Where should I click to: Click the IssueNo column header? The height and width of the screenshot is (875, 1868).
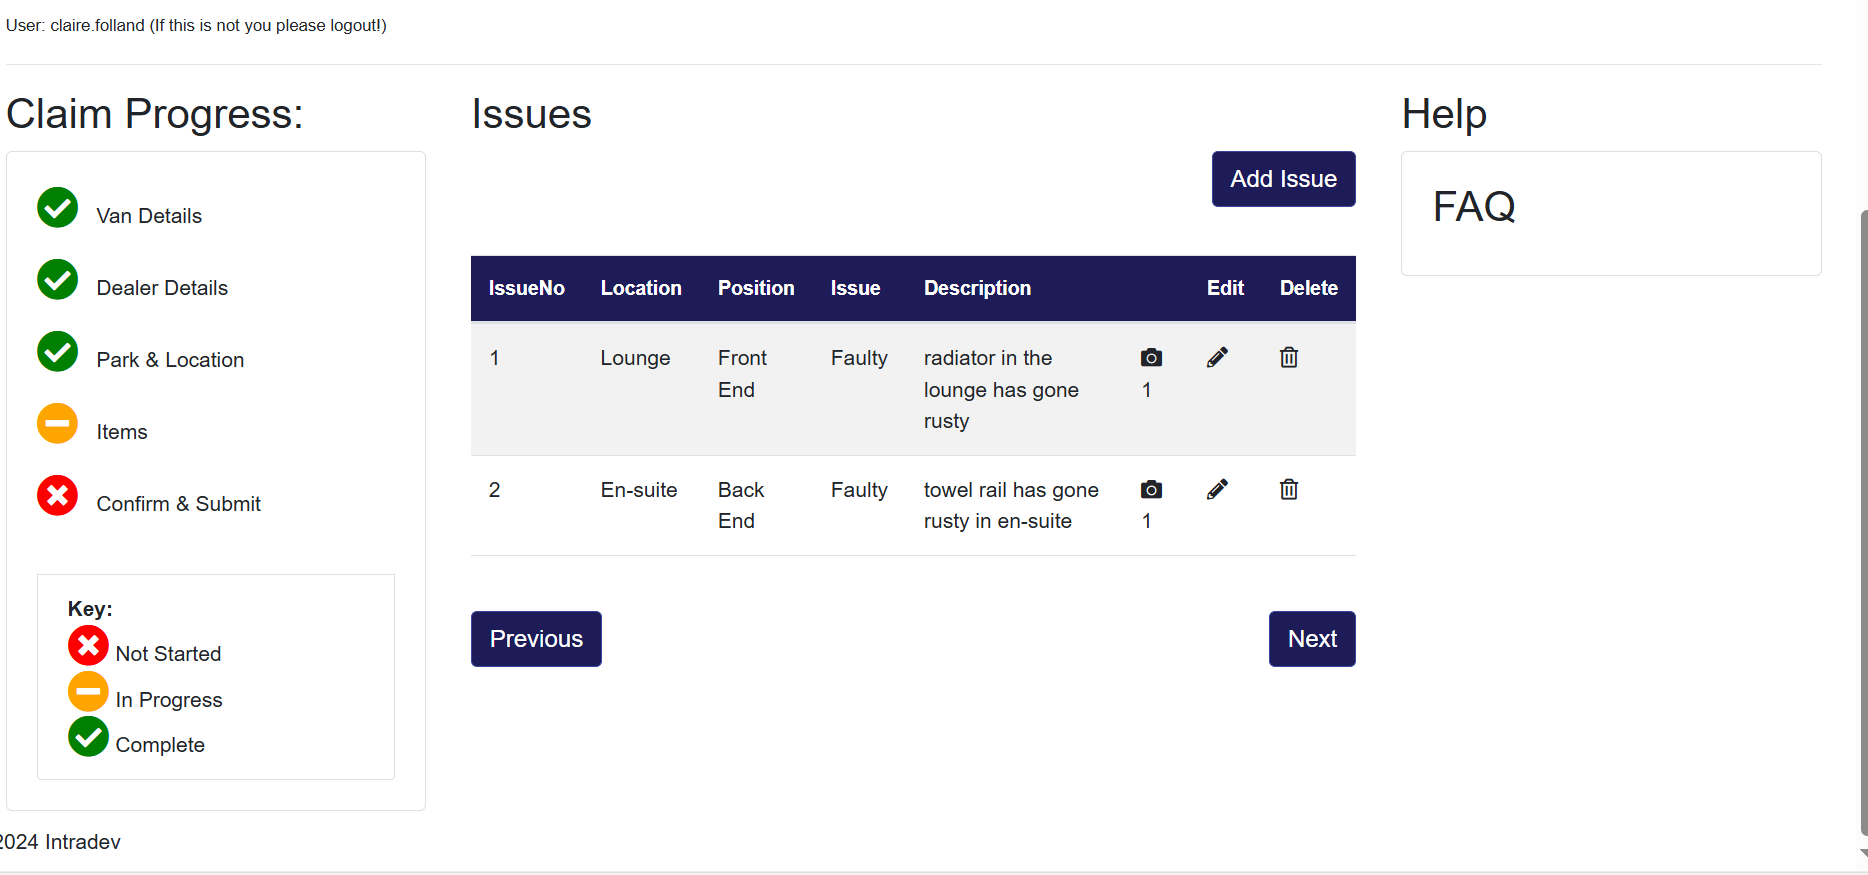point(527,288)
